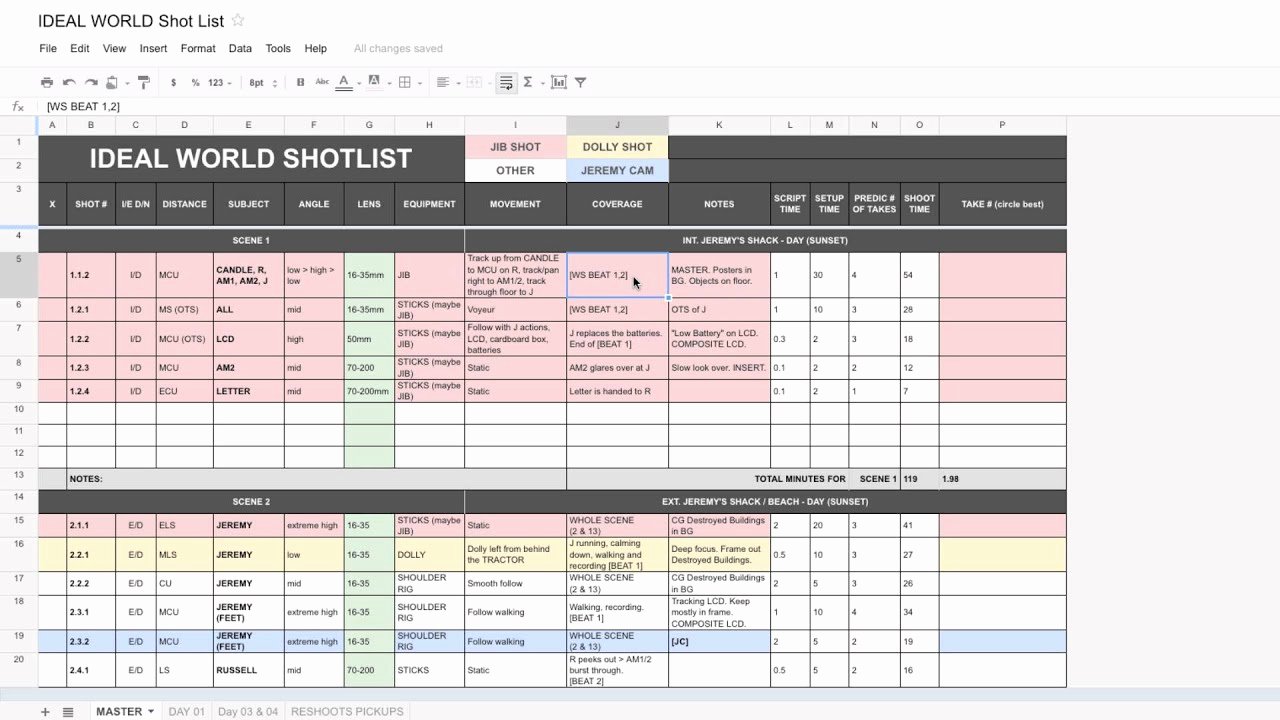Undo the last change

(69, 82)
